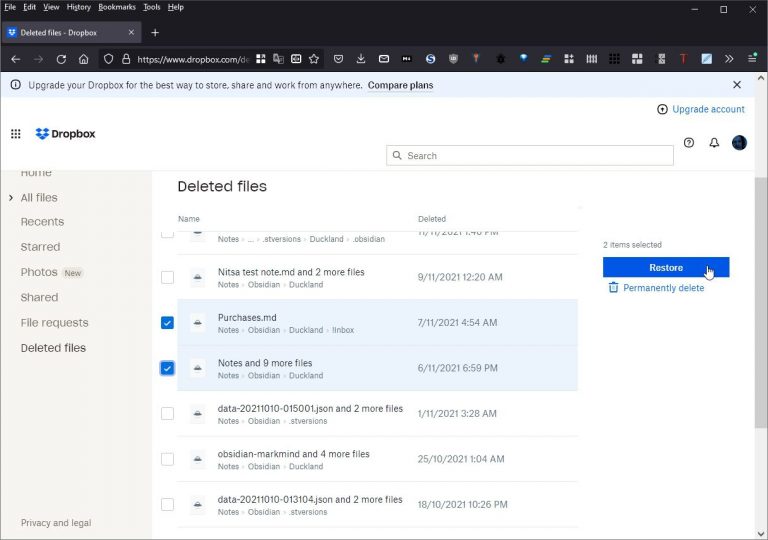The width and height of the screenshot is (768, 540).
Task: Open the View menu
Action: pyautogui.click(x=51, y=7)
